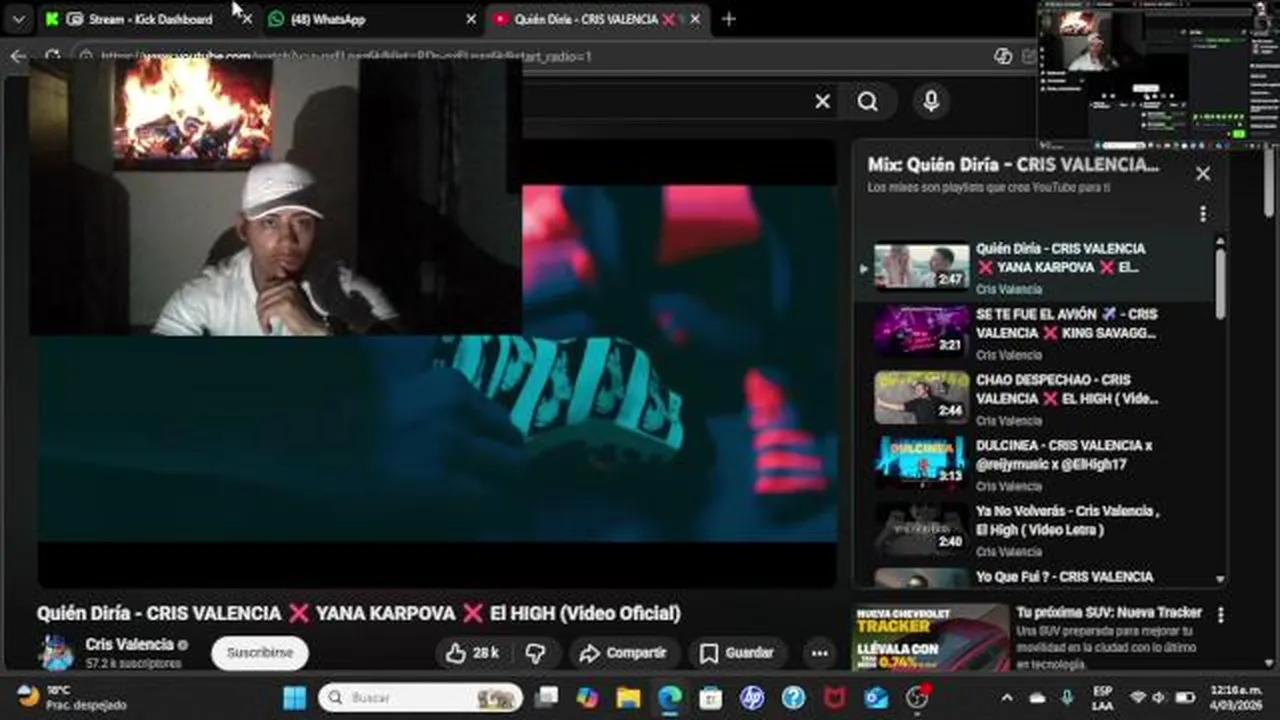Open Task View in taskbar

(x=547, y=697)
